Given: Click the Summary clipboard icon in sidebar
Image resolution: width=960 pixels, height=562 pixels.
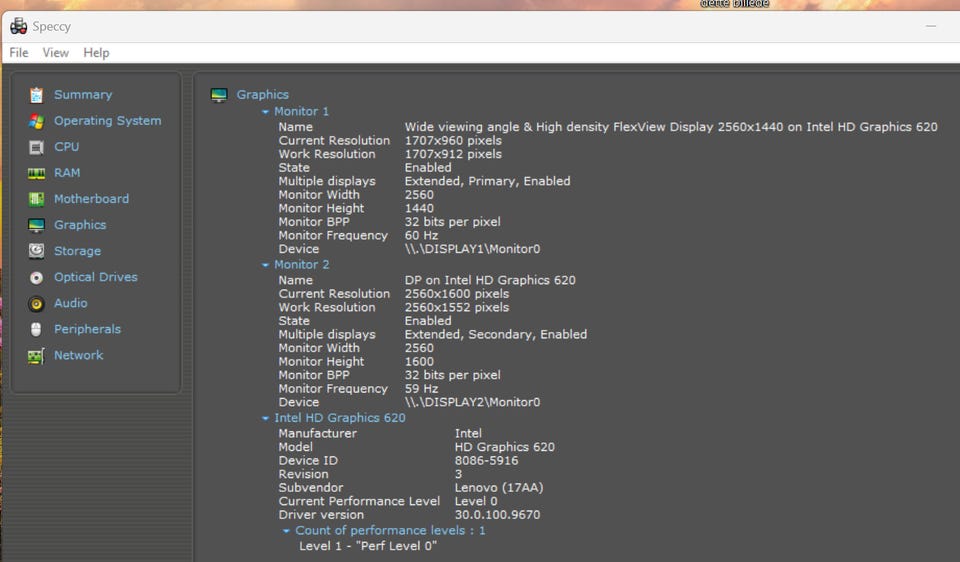Looking at the screenshot, I should [36, 95].
